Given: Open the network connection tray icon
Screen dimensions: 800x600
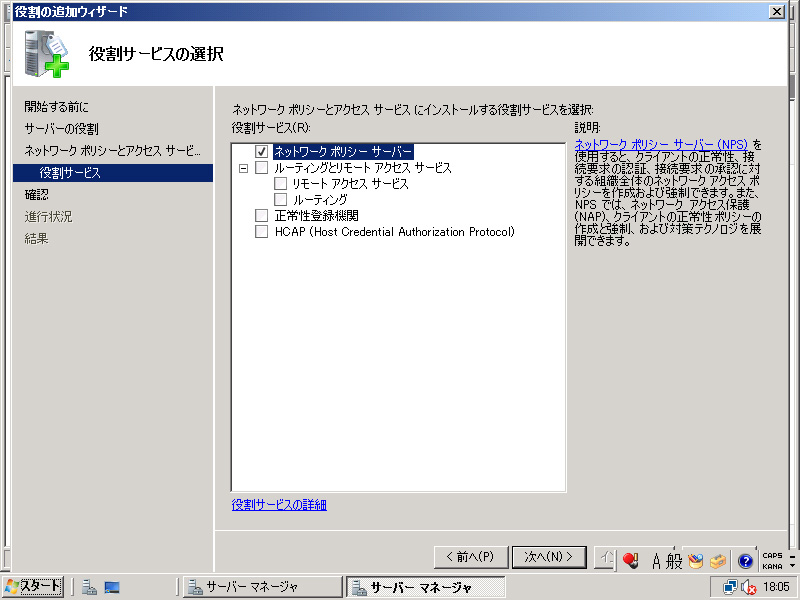Looking at the screenshot, I should pos(730,587).
